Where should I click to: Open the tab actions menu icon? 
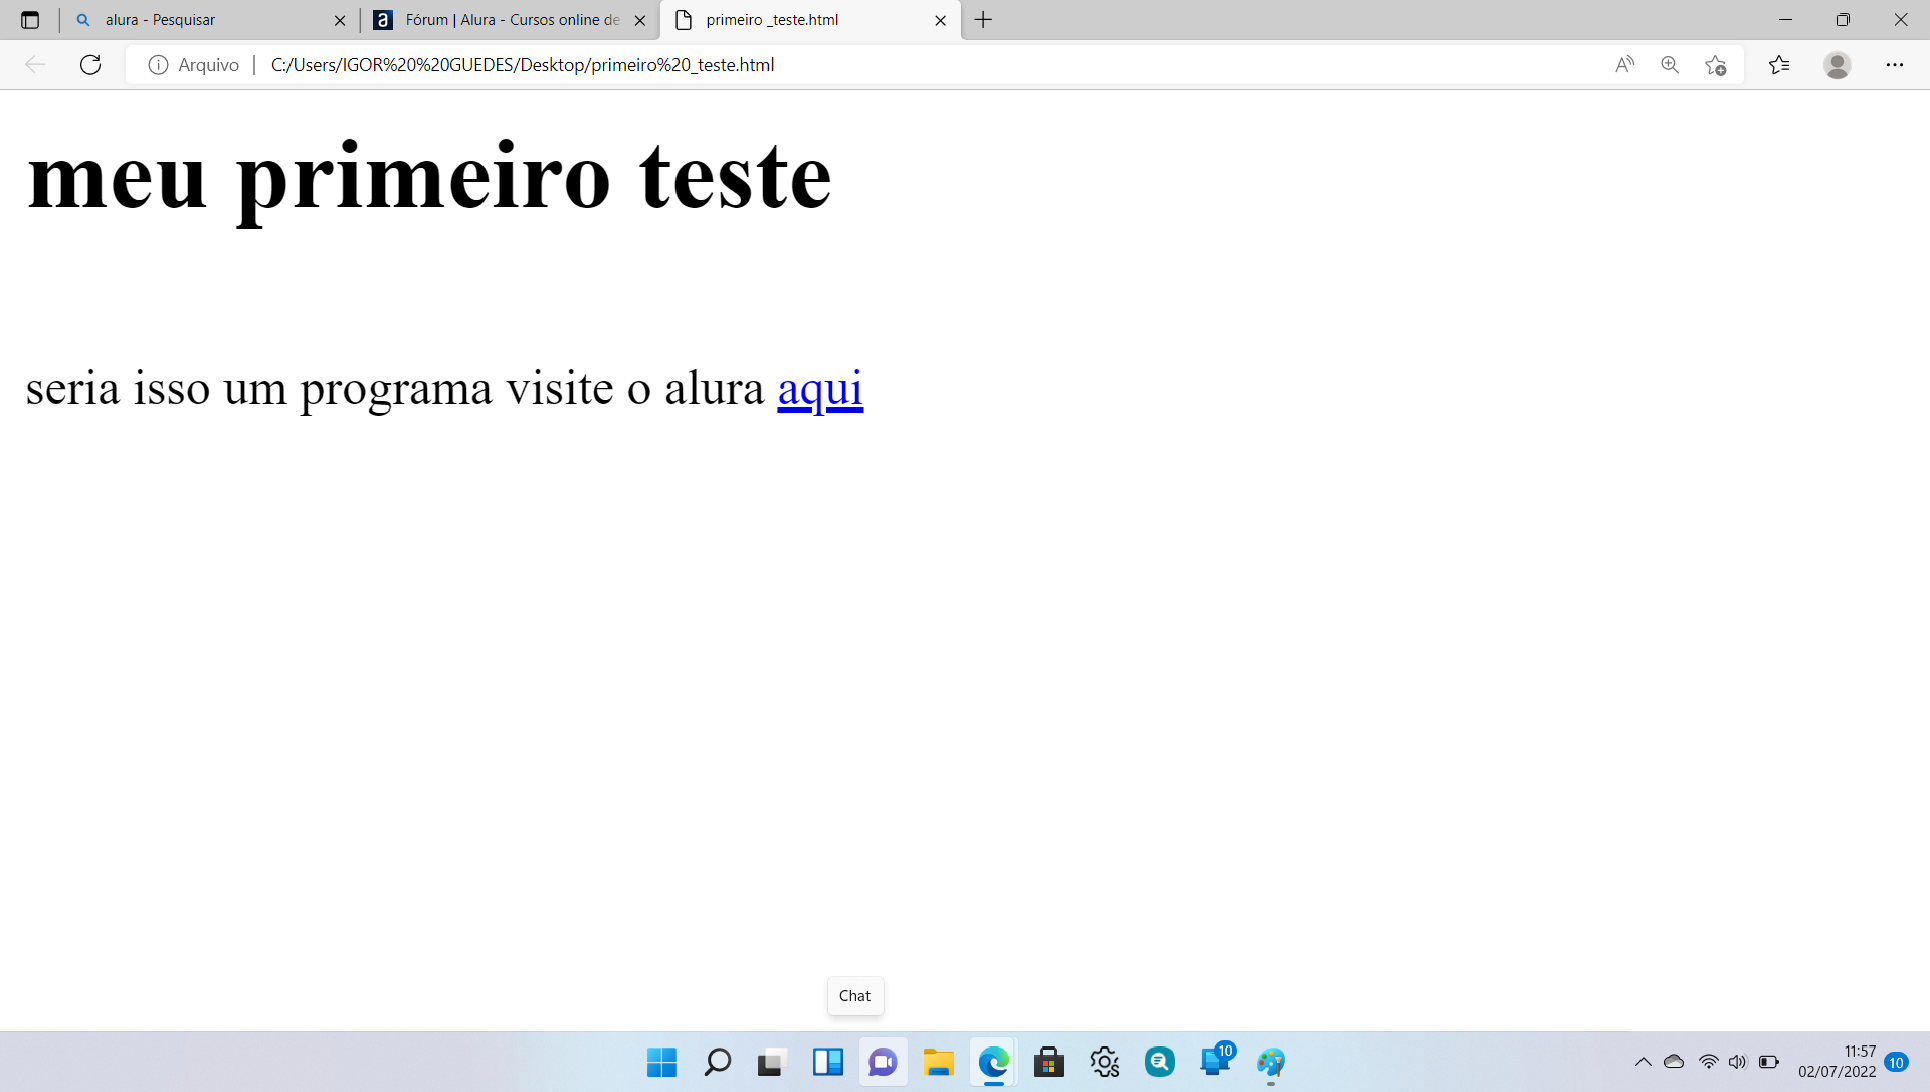[x=30, y=20]
